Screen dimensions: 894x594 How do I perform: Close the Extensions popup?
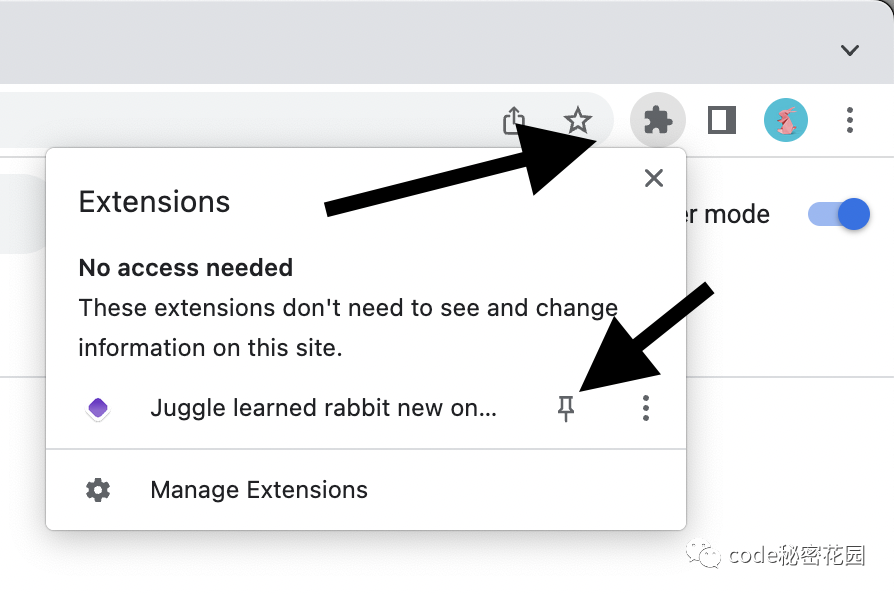coord(653,178)
